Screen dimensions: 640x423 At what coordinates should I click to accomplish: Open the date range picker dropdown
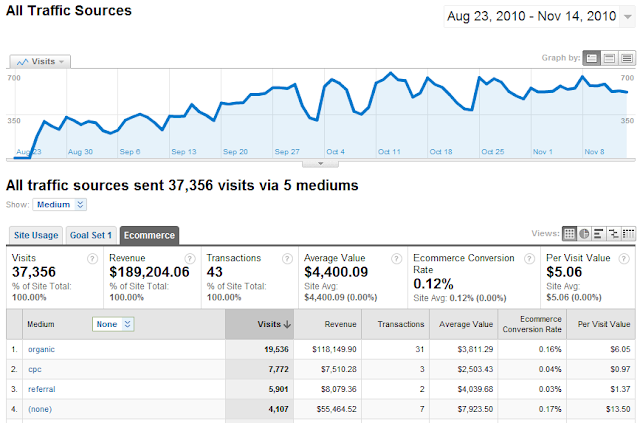pos(628,17)
